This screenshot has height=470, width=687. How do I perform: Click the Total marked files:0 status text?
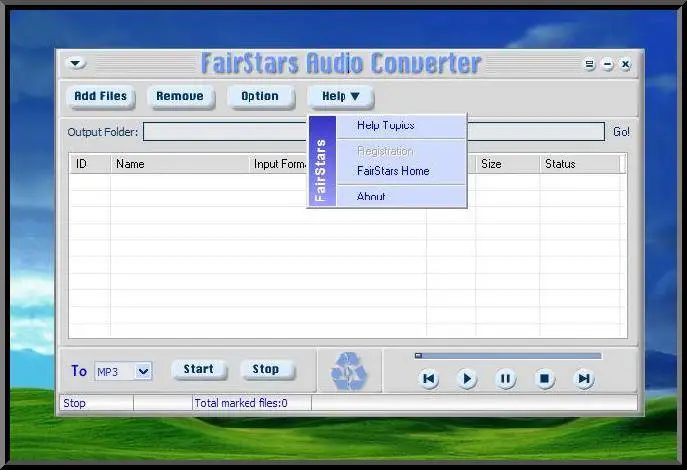point(241,403)
